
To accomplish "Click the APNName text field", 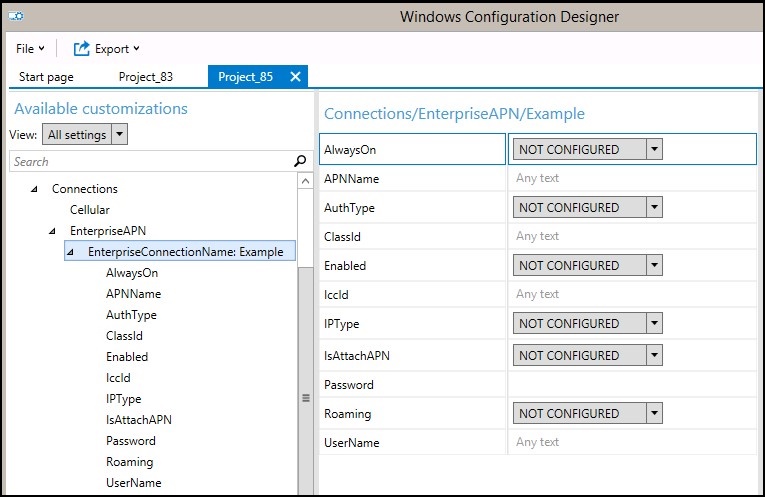I will pyautogui.click(x=630, y=179).
